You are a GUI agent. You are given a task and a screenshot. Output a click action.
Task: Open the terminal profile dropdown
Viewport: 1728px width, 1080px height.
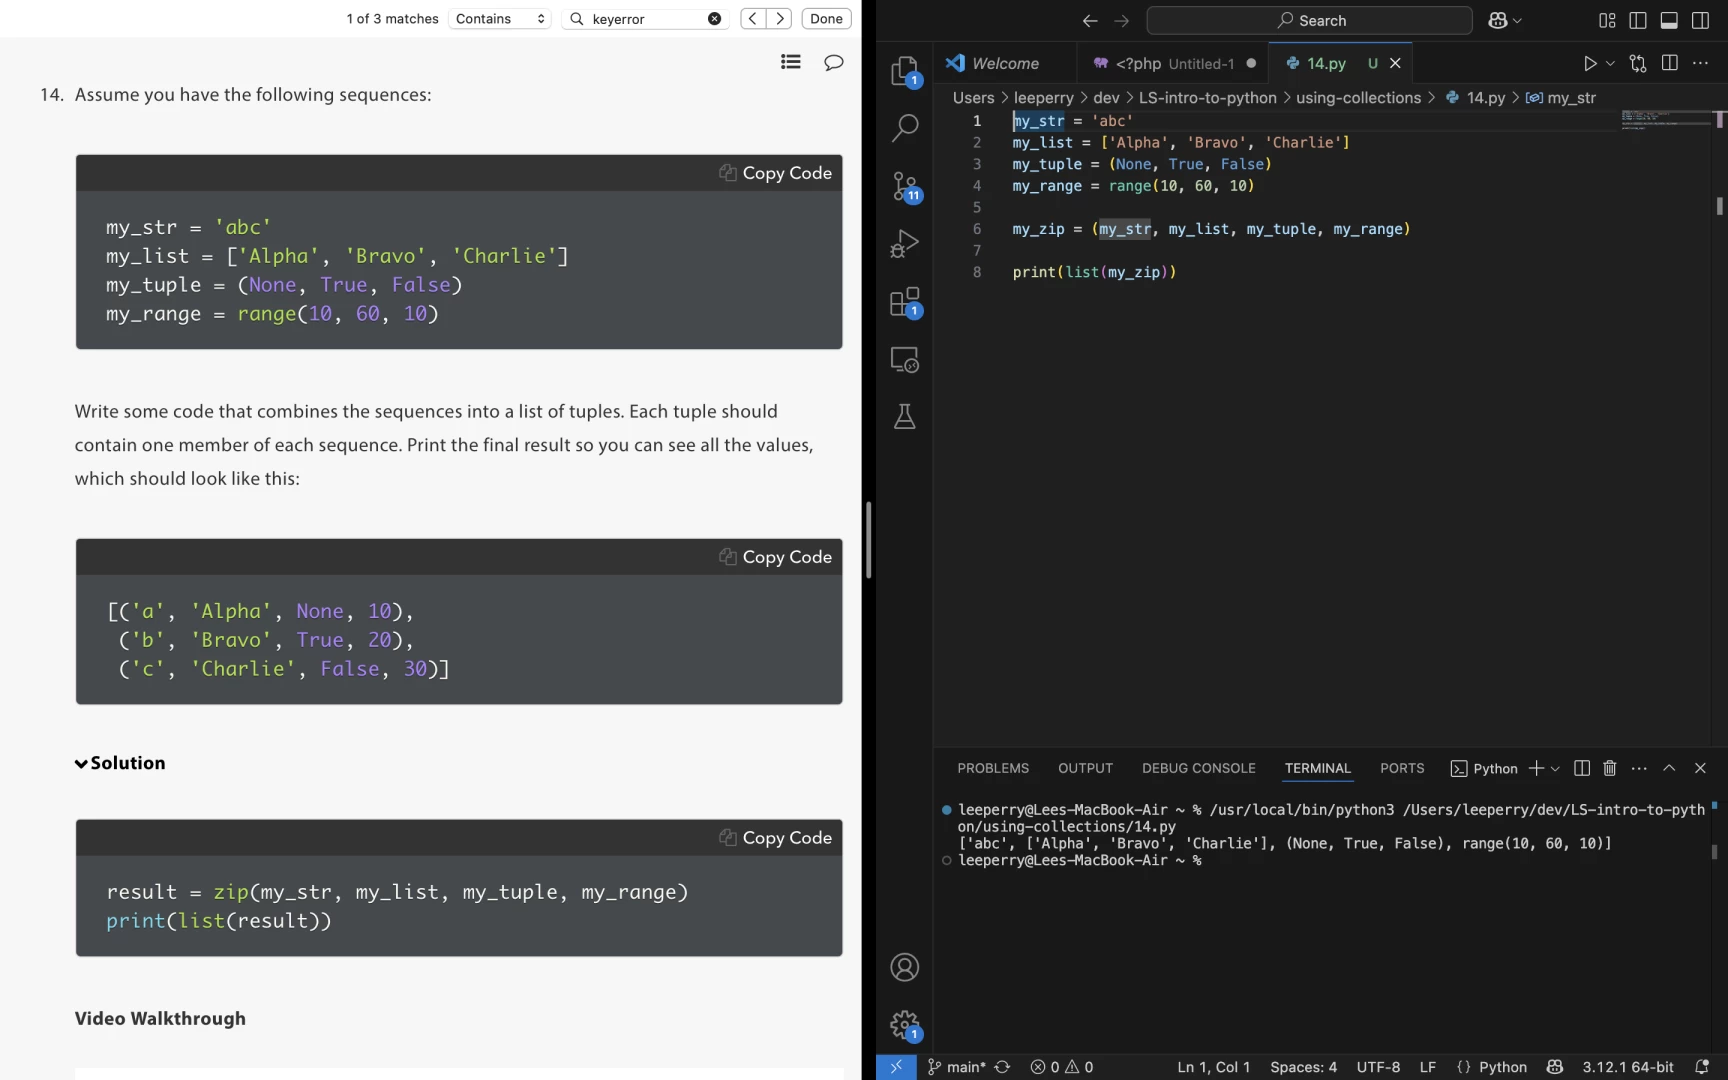[1554, 768]
